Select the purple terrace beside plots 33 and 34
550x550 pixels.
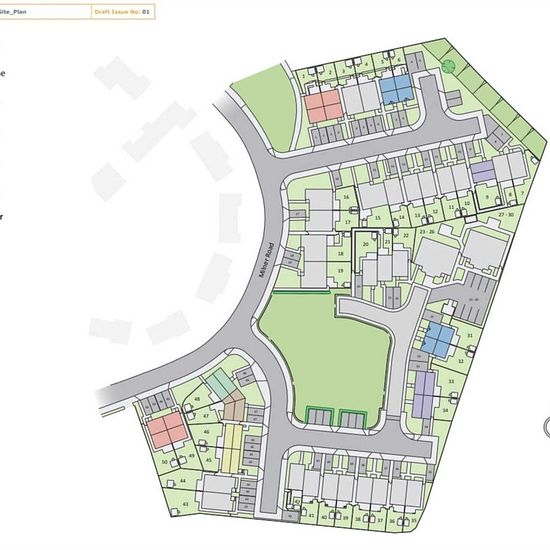(x=424, y=395)
